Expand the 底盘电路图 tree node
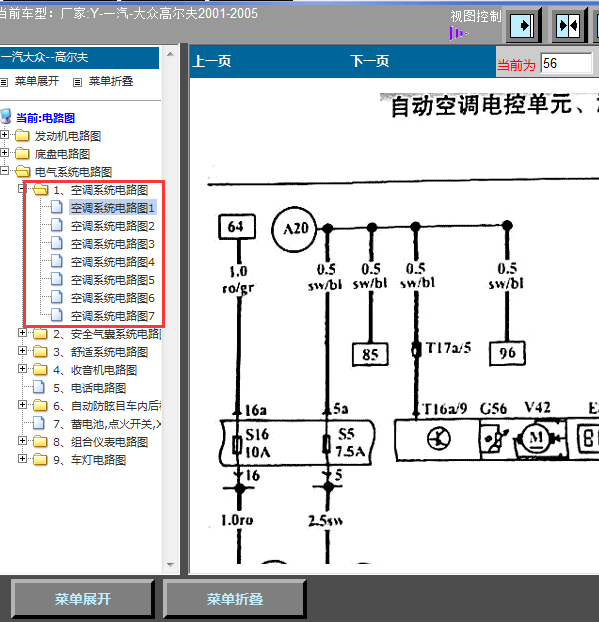The height and width of the screenshot is (622, 599). (x=4, y=153)
